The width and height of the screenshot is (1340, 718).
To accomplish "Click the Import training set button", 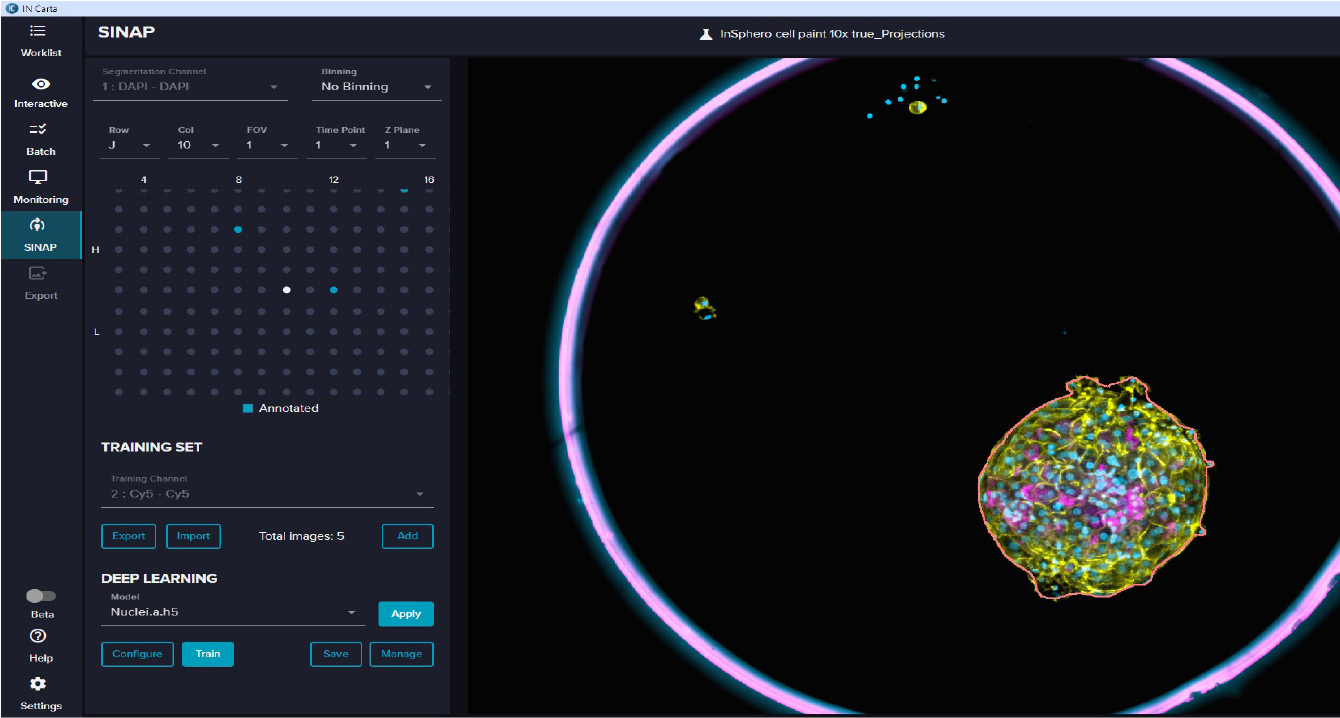I will (x=193, y=536).
